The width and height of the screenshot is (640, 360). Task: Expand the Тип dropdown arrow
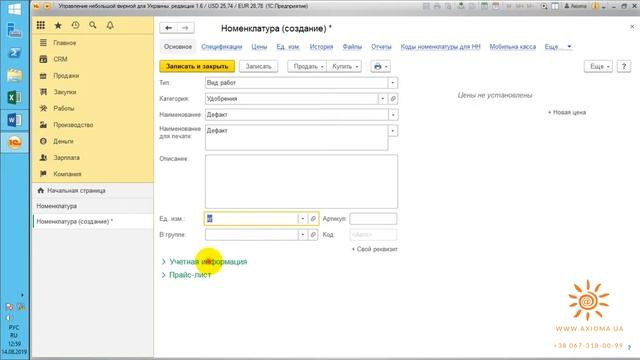point(393,83)
